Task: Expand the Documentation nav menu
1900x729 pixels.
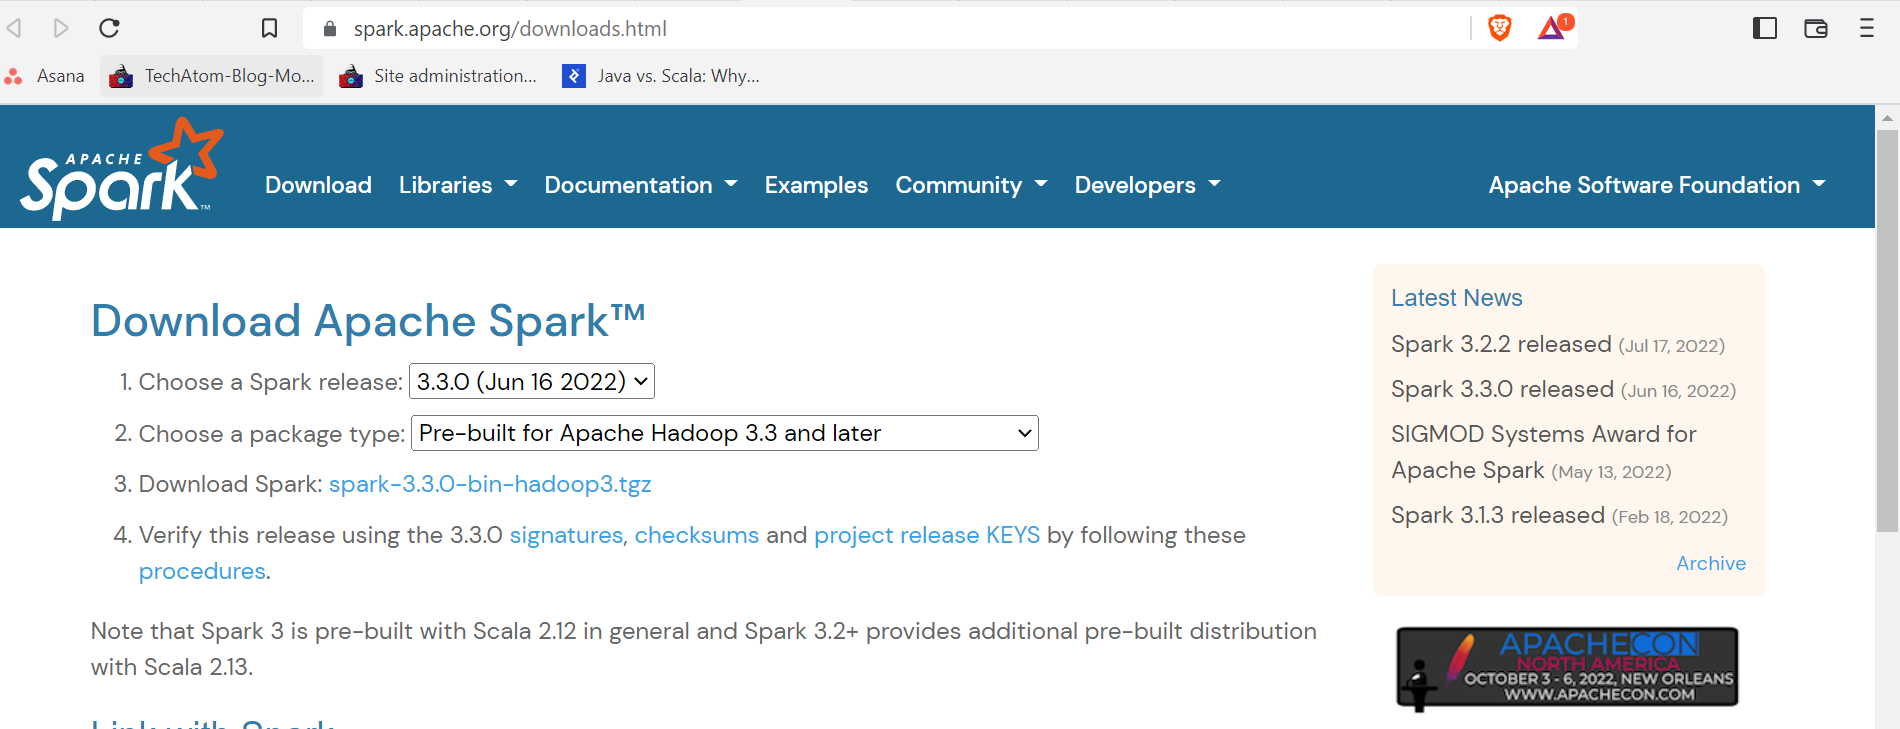Action: (641, 185)
